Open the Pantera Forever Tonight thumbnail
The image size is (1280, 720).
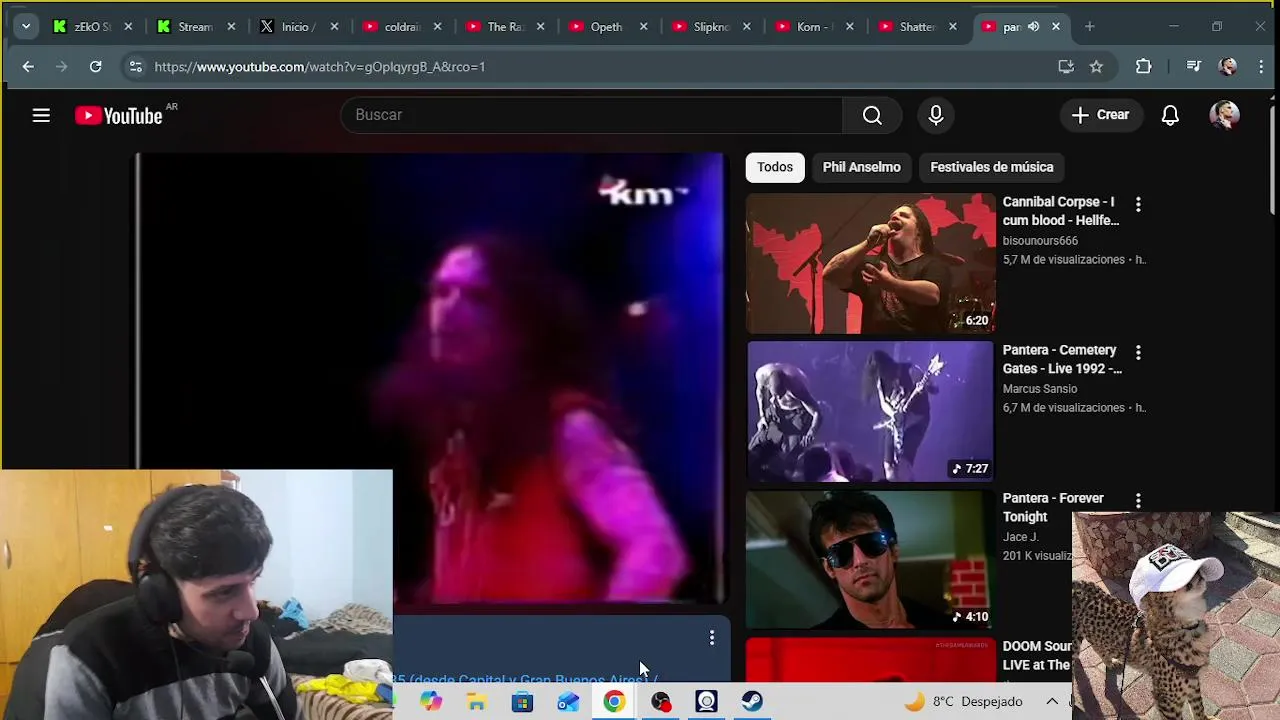click(870, 559)
